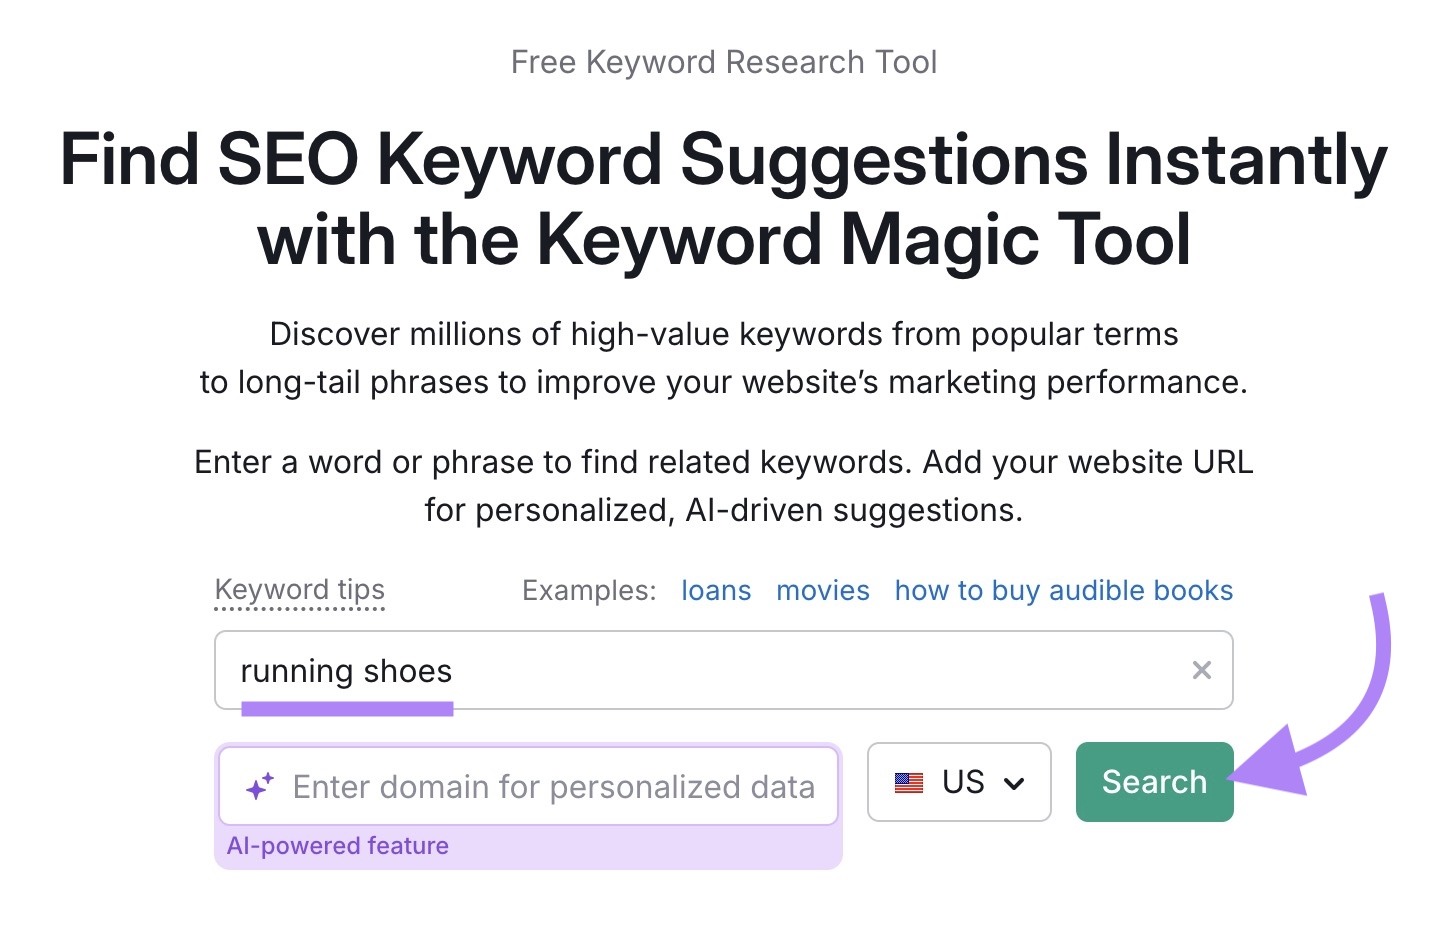Click the purple underline beneath running shoes

tap(348, 710)
